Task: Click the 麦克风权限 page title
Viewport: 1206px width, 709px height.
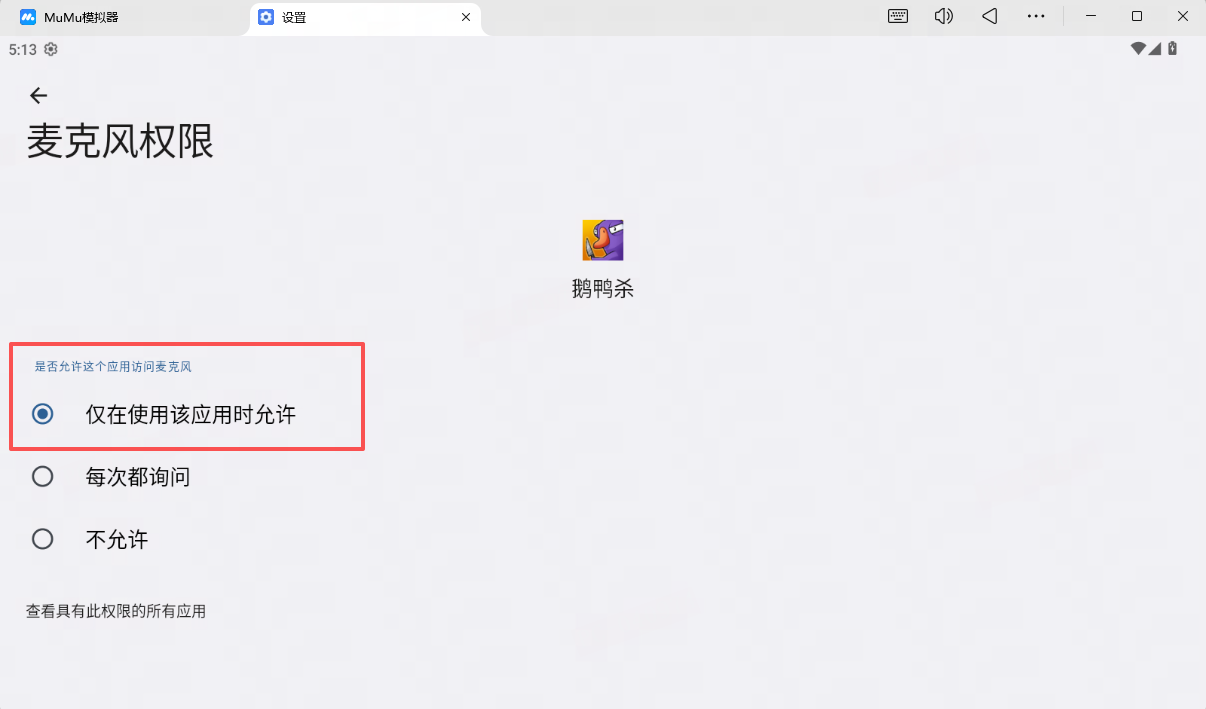Action: tap(120, 142)
